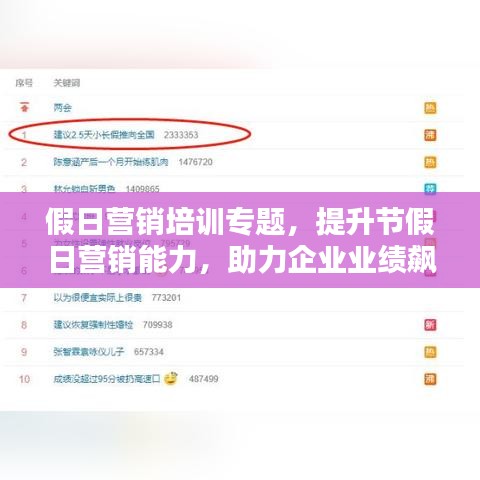This screenshot has width=480, height=480.
Task: Click the 序号 column header
Action: pyautogui.click(x=24, y=83)
